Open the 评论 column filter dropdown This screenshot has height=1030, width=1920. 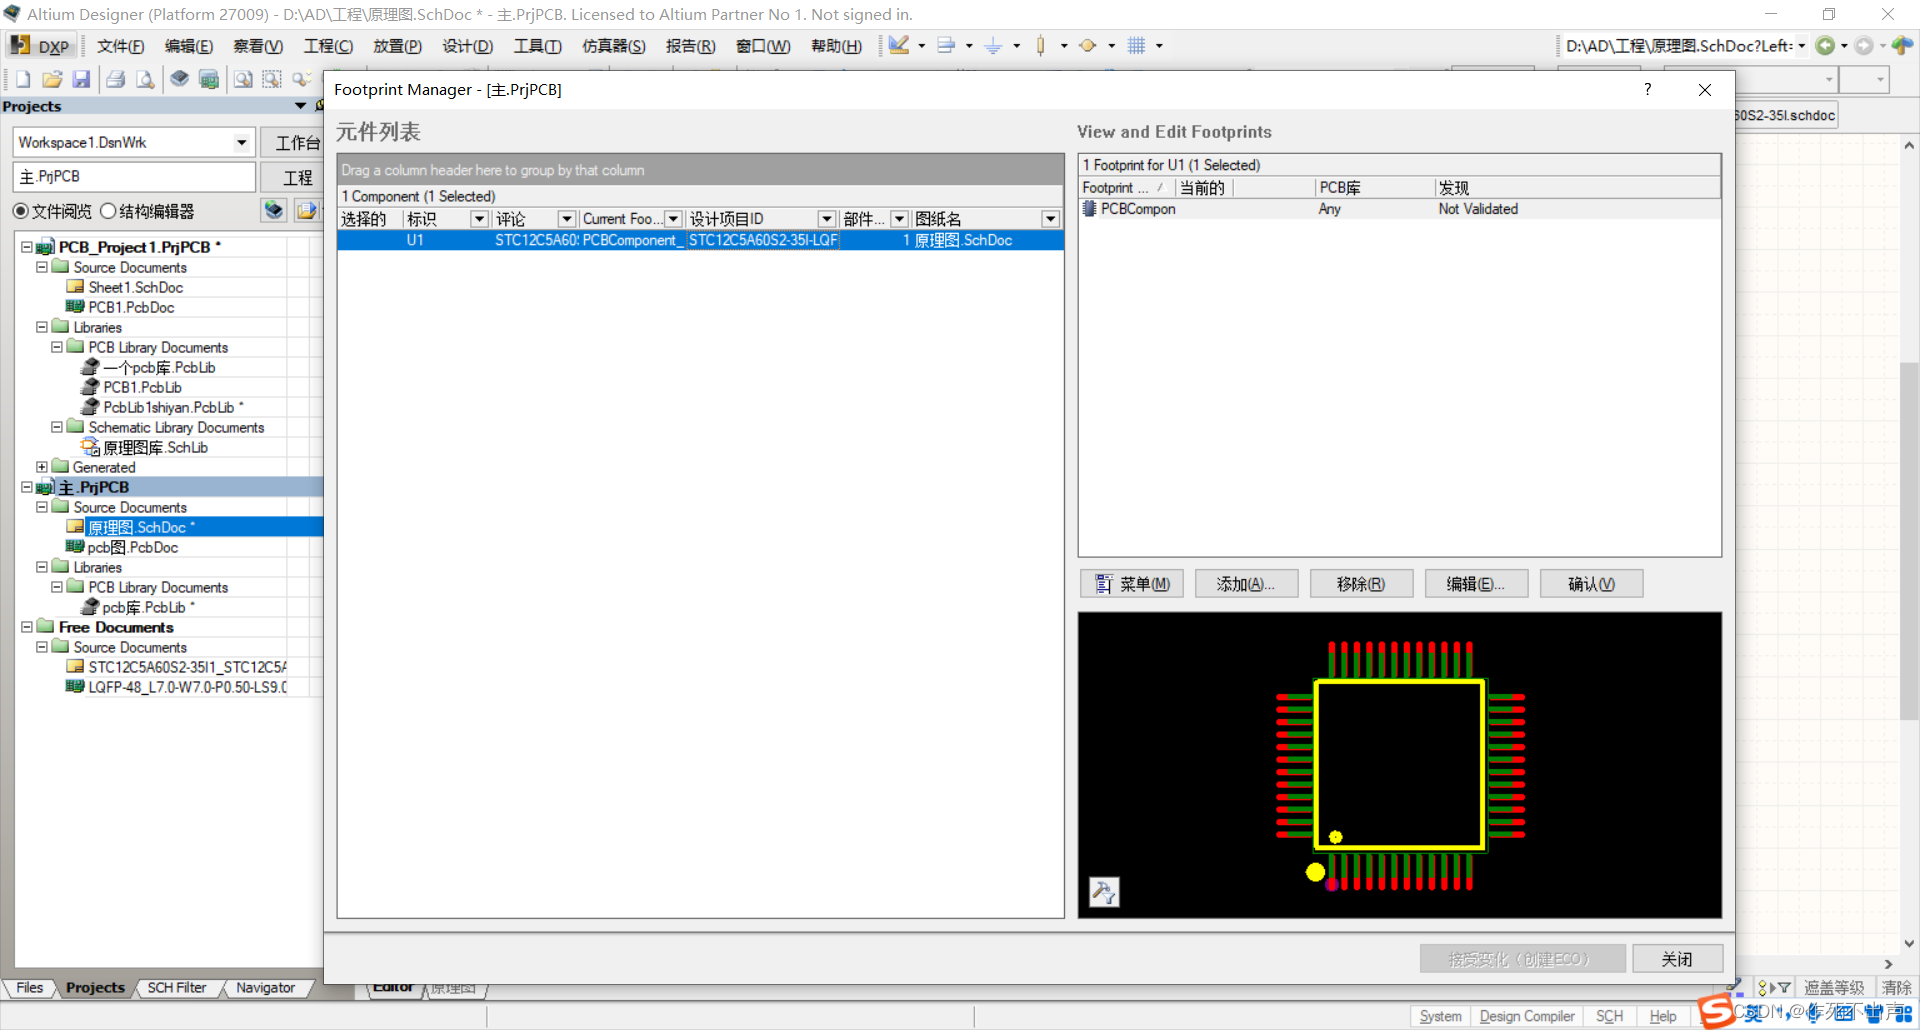[x=566, y=219]
